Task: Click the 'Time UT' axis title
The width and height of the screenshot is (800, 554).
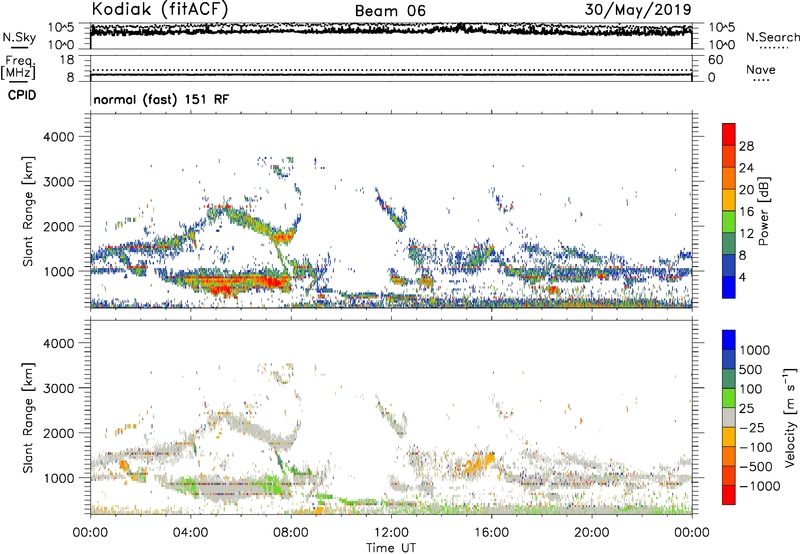Action: click(x=391, y=548)
